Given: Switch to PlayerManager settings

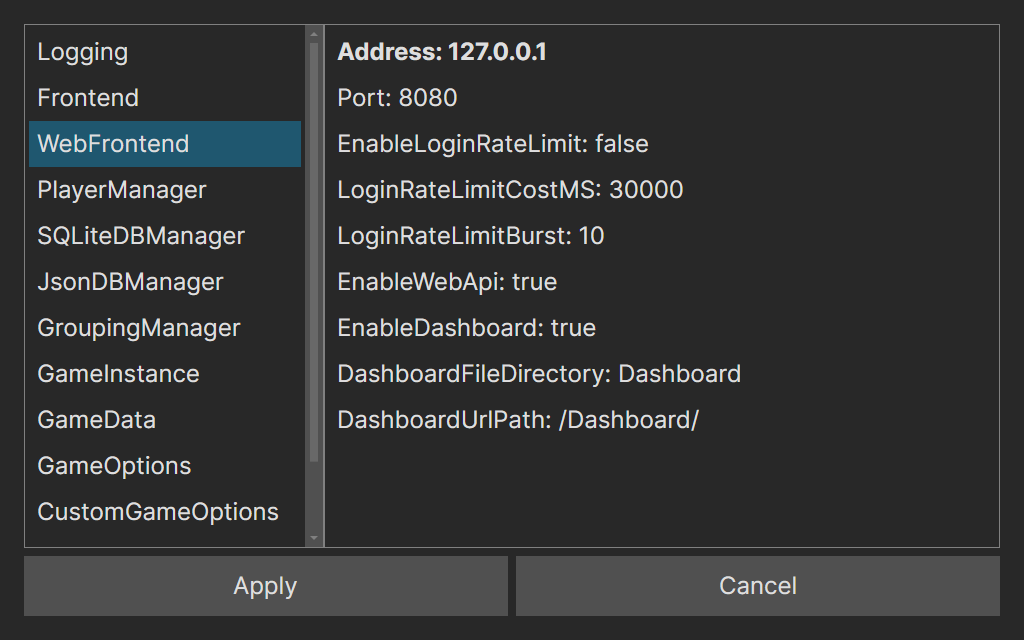Looking at the screenshot, I should tap(122, 190).
